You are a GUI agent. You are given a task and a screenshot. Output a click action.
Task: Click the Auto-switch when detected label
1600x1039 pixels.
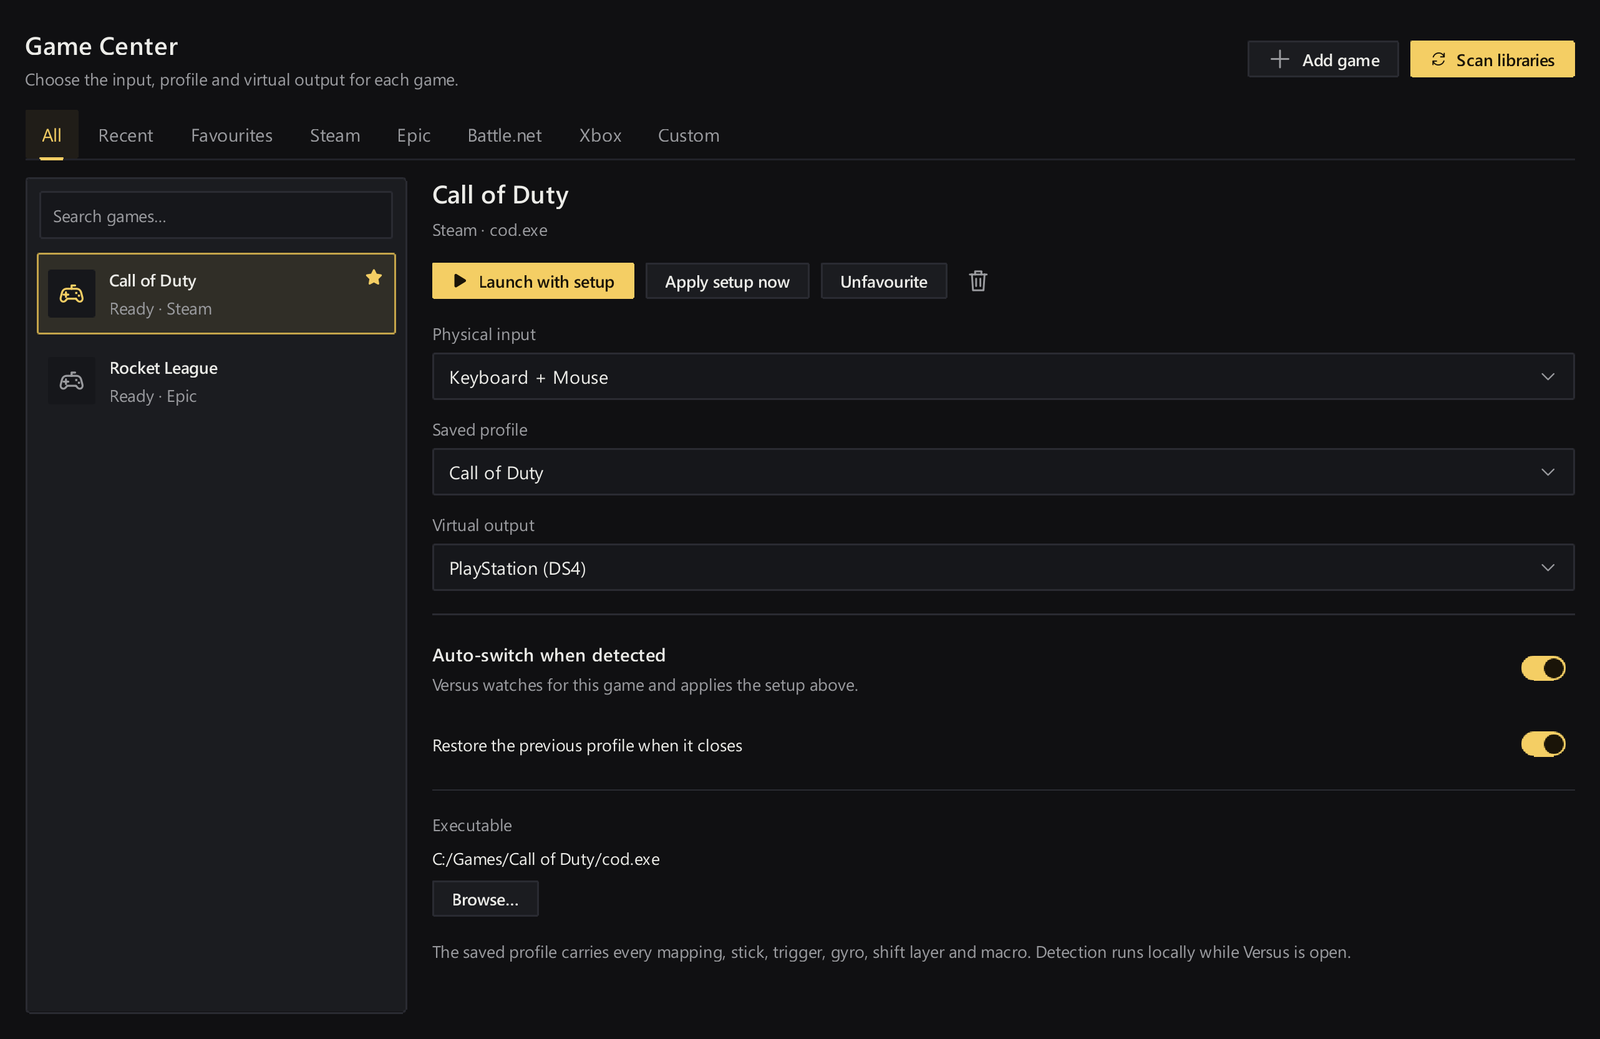[549, 655]
